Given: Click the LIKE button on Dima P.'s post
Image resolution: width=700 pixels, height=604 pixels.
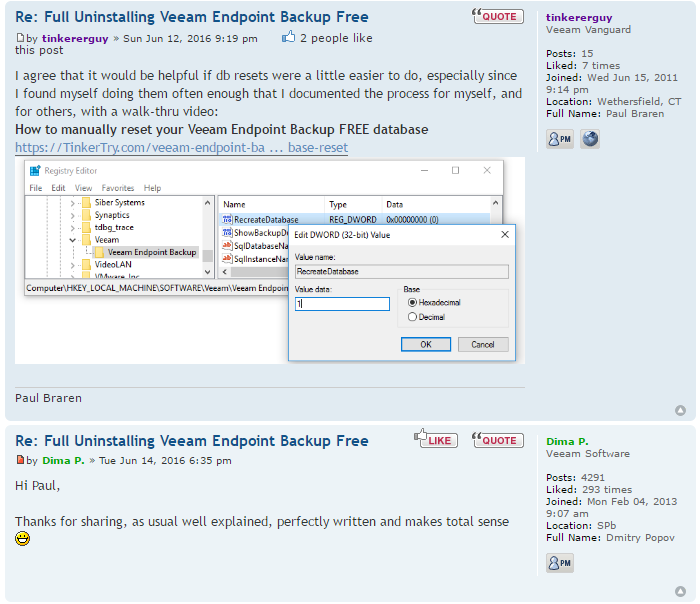Looking at the screenshot, I should [436, 440].
